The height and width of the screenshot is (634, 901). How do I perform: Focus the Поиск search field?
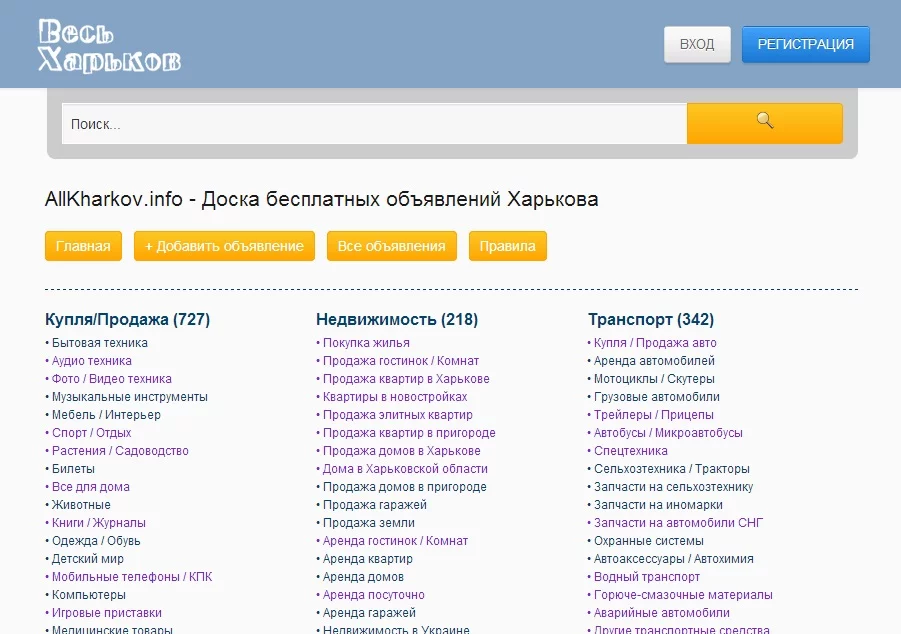(374, 124)
